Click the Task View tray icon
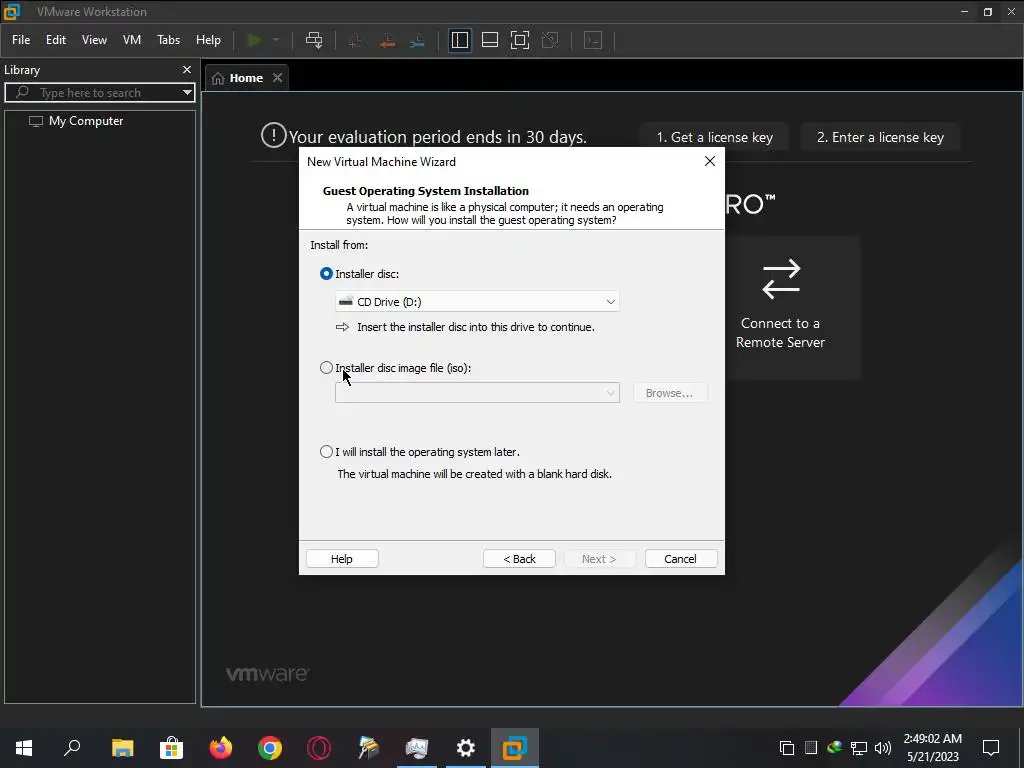Viewport: 1024px width, 768px height. click(787, 748)
